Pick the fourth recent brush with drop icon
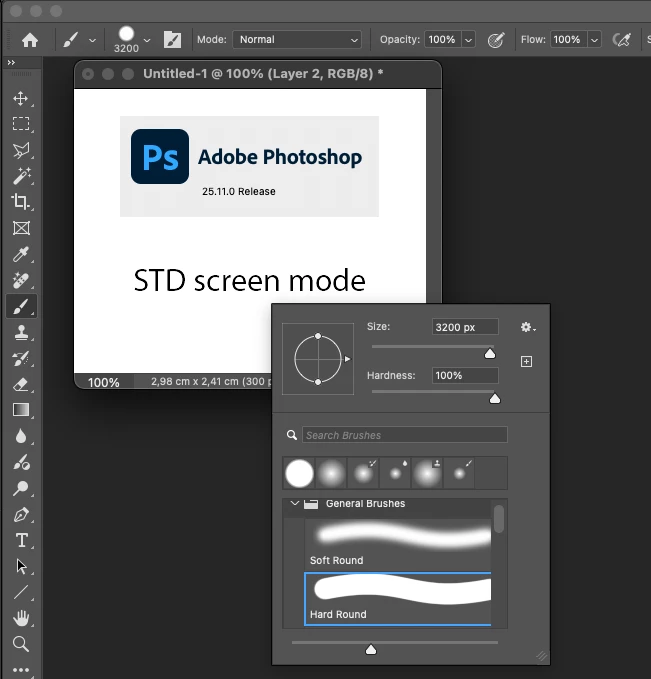 tap(395, 473)
